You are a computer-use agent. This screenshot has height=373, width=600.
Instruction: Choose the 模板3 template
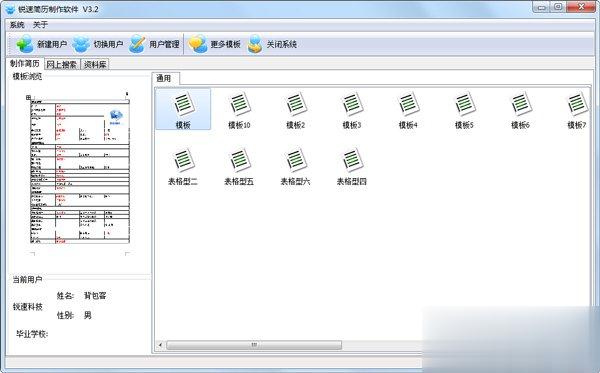click(352, 110)
